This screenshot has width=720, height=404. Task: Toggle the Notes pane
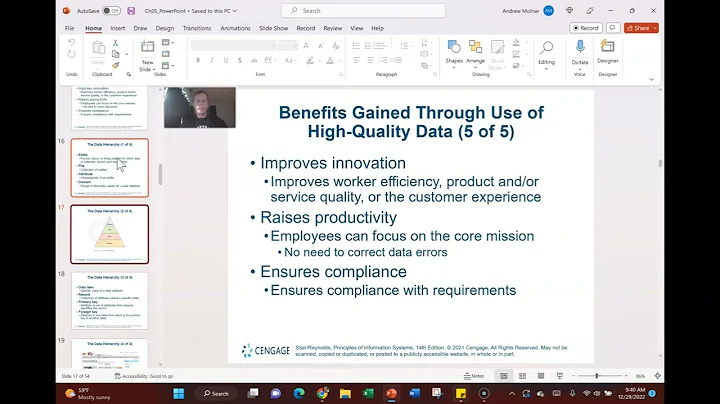474,376
